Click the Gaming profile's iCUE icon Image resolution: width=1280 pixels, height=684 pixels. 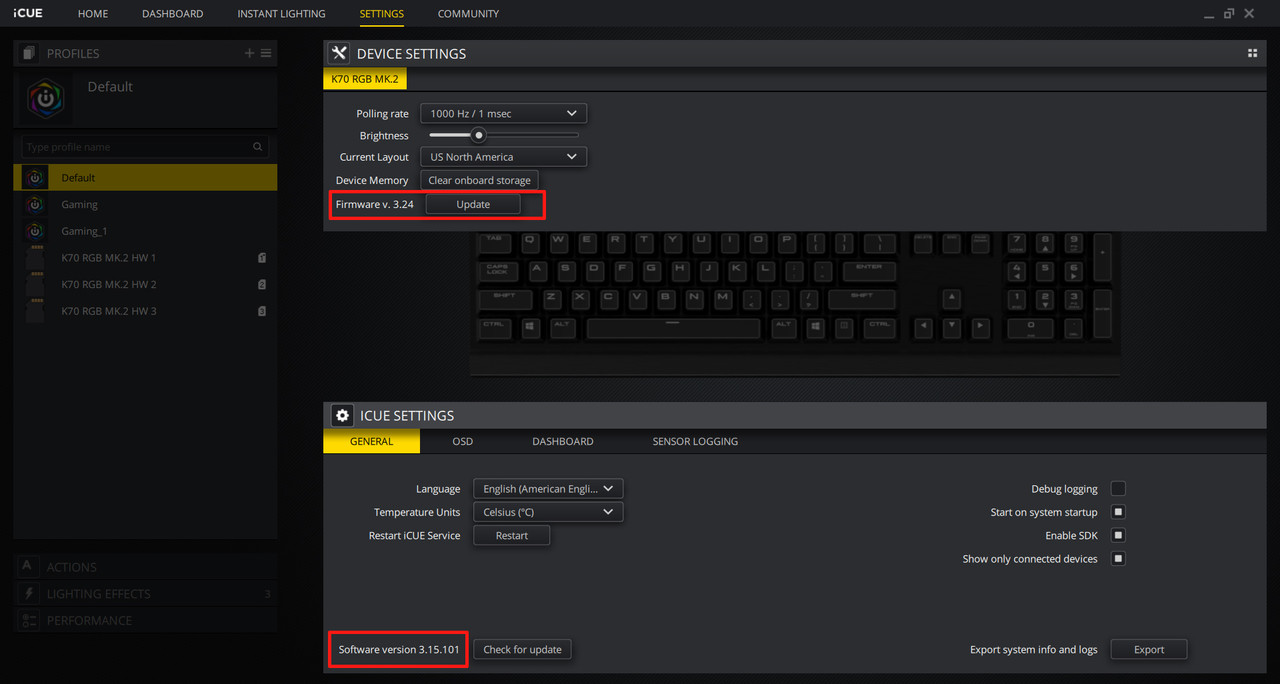36,204
